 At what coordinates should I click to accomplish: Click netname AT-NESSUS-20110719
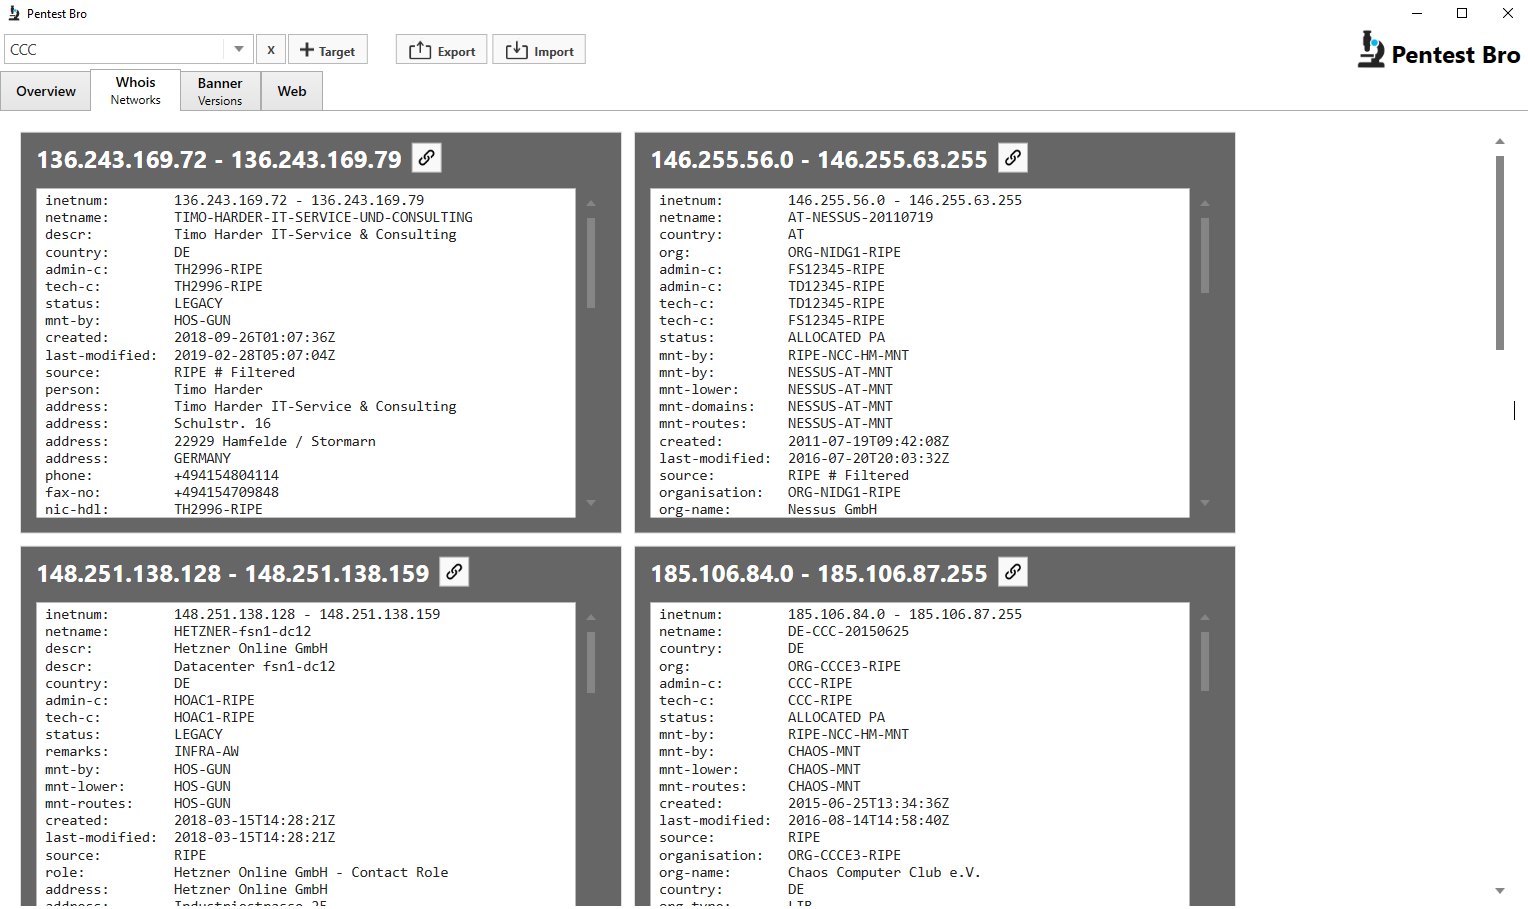tap(860, 217)
